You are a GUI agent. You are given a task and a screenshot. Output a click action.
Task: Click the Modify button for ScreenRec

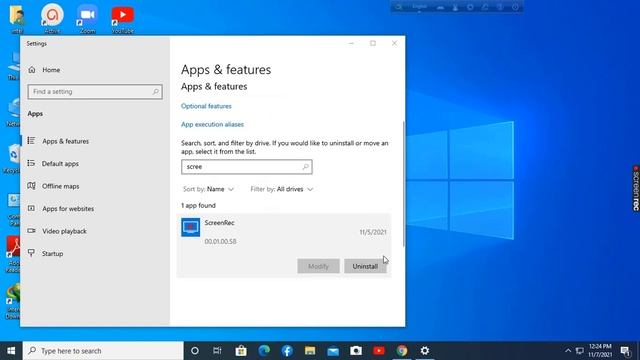pos(318,266)
